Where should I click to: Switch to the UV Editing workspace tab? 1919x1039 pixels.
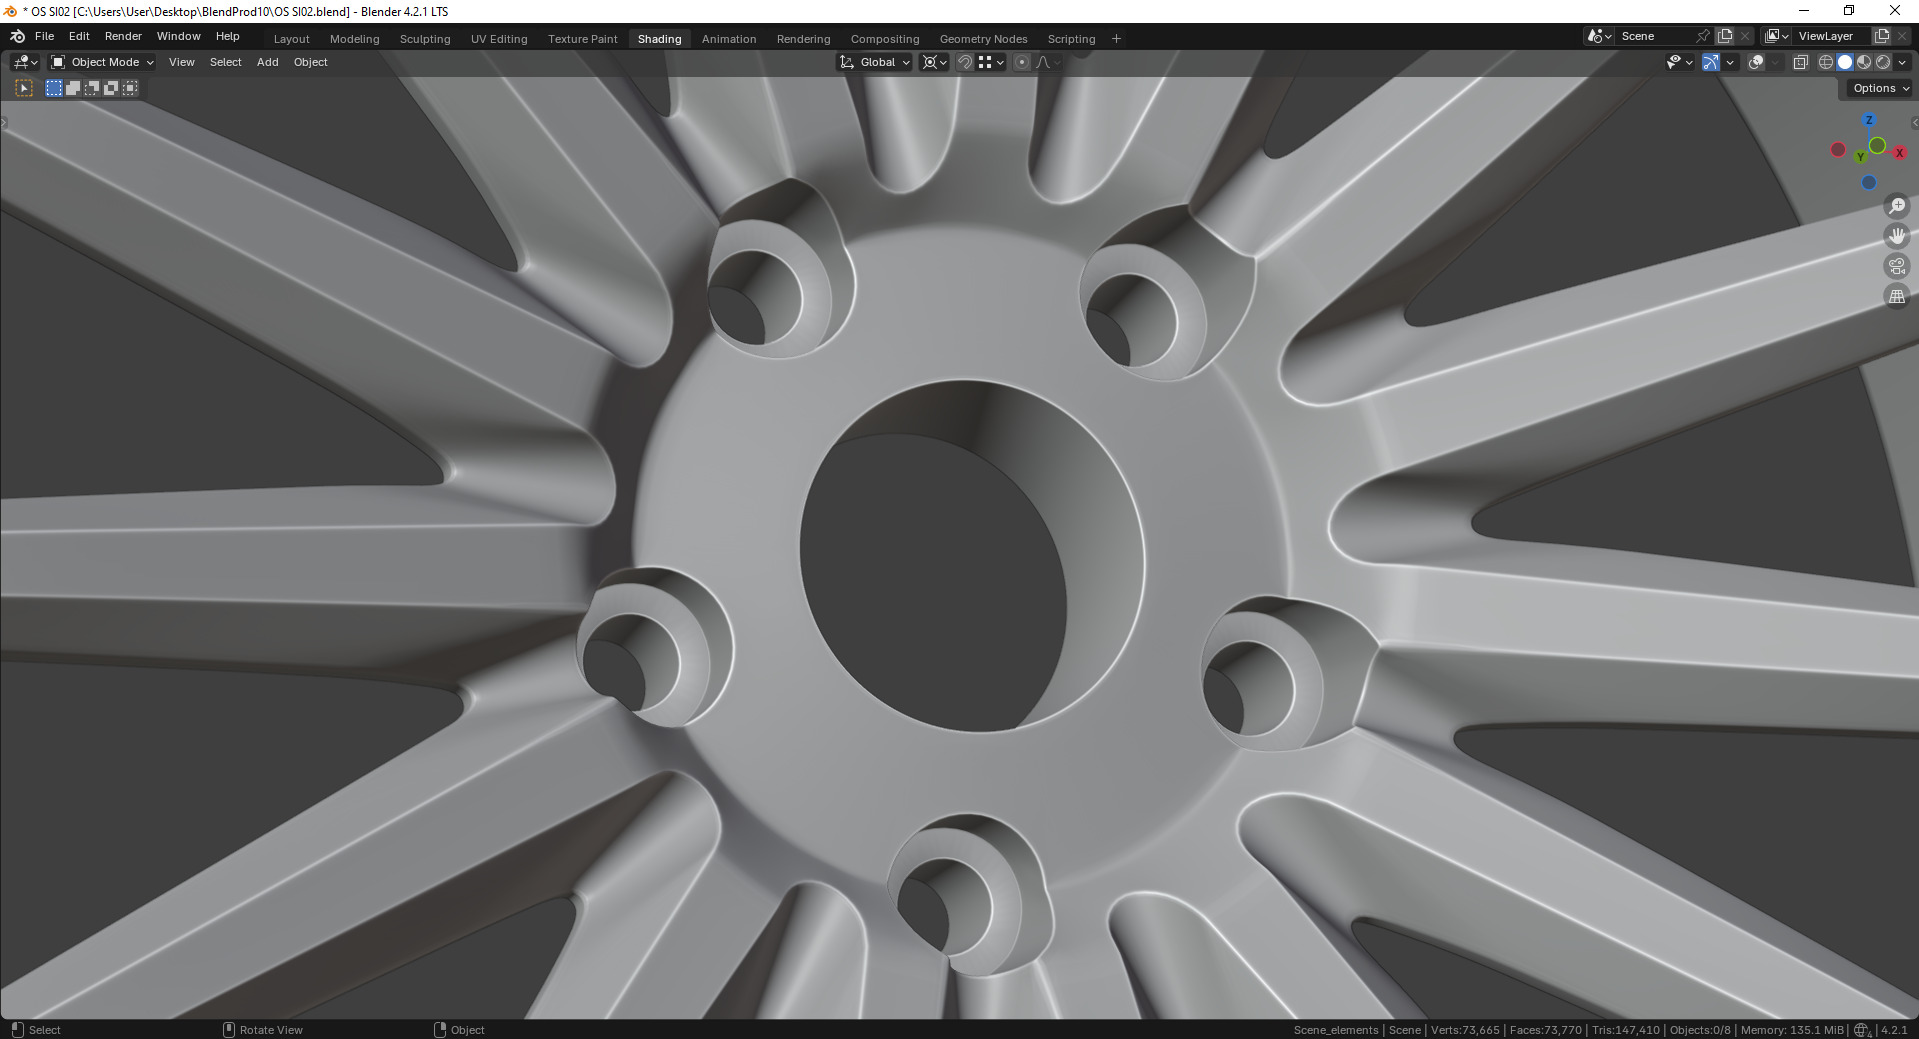[499, 39]
